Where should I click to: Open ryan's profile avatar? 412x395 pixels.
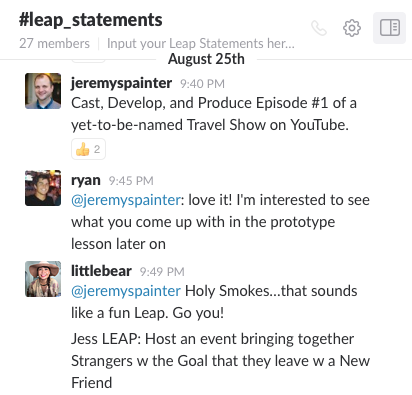point(43,188)
